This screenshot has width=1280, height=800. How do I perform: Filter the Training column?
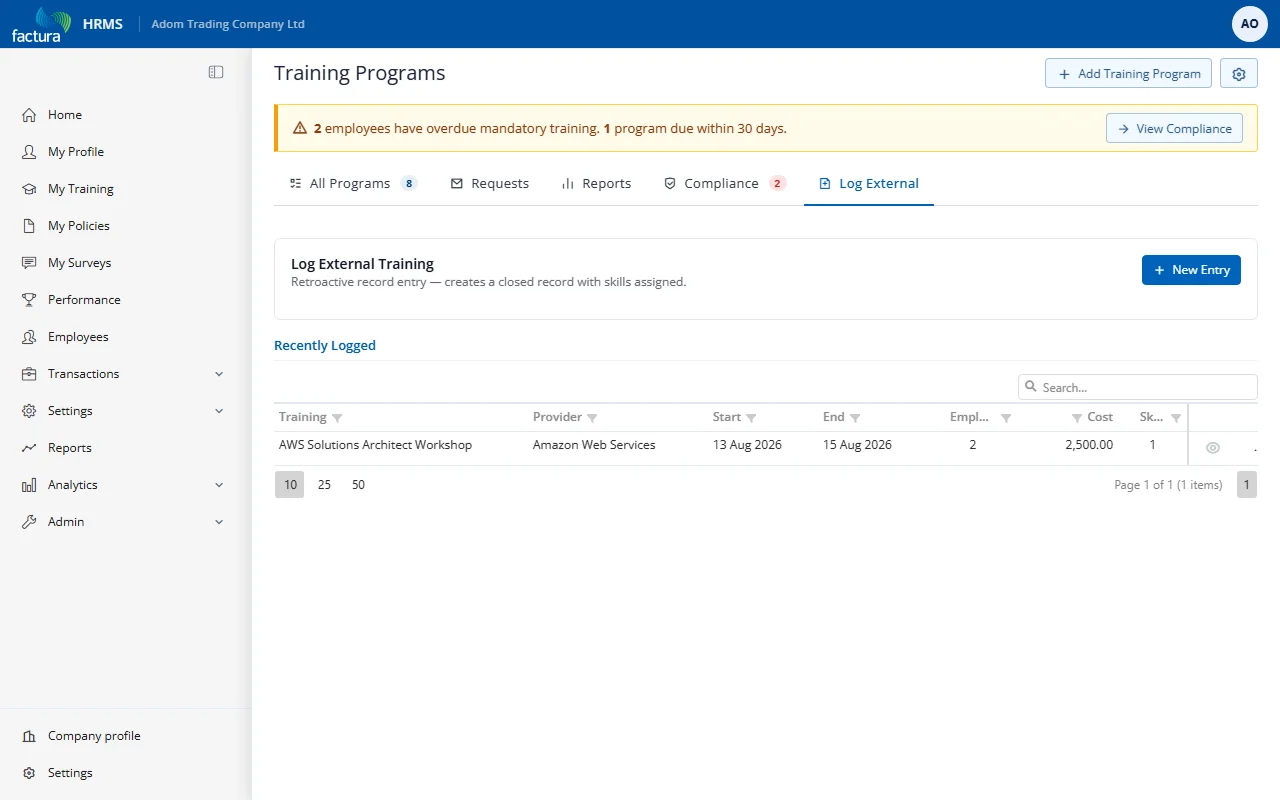point(337,418)
